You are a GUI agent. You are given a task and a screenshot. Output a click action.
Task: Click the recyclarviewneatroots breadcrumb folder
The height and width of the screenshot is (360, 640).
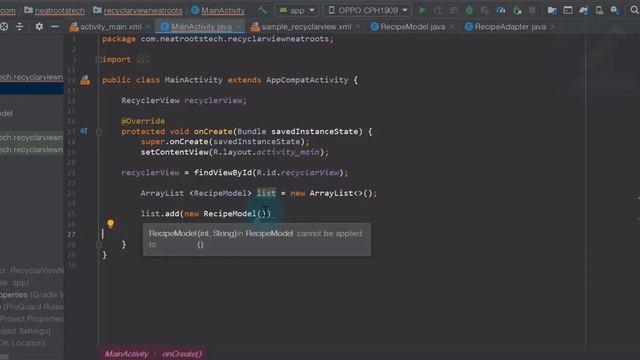click(138, 10)
